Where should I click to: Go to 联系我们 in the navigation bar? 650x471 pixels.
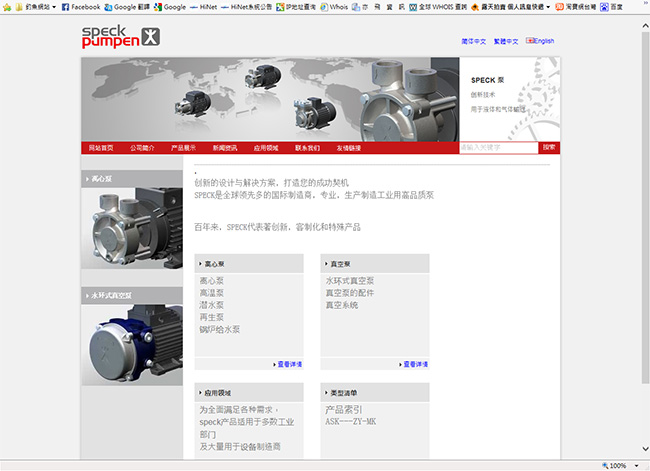tap(307, 147)
